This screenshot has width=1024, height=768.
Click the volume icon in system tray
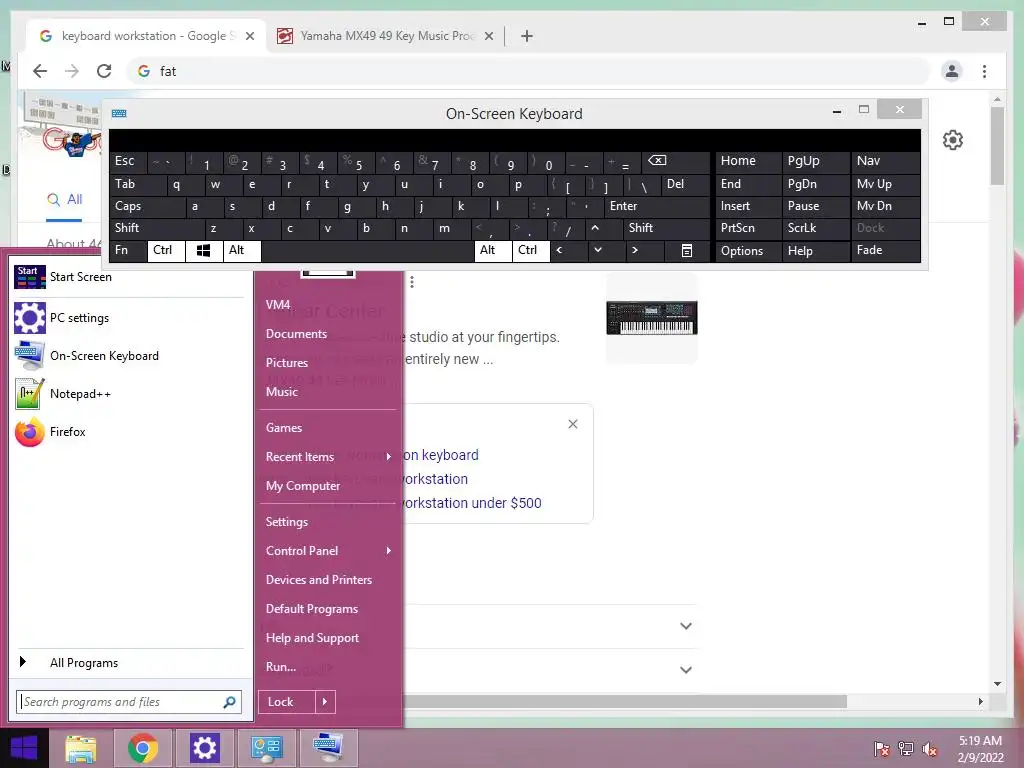tap(930, 749)
